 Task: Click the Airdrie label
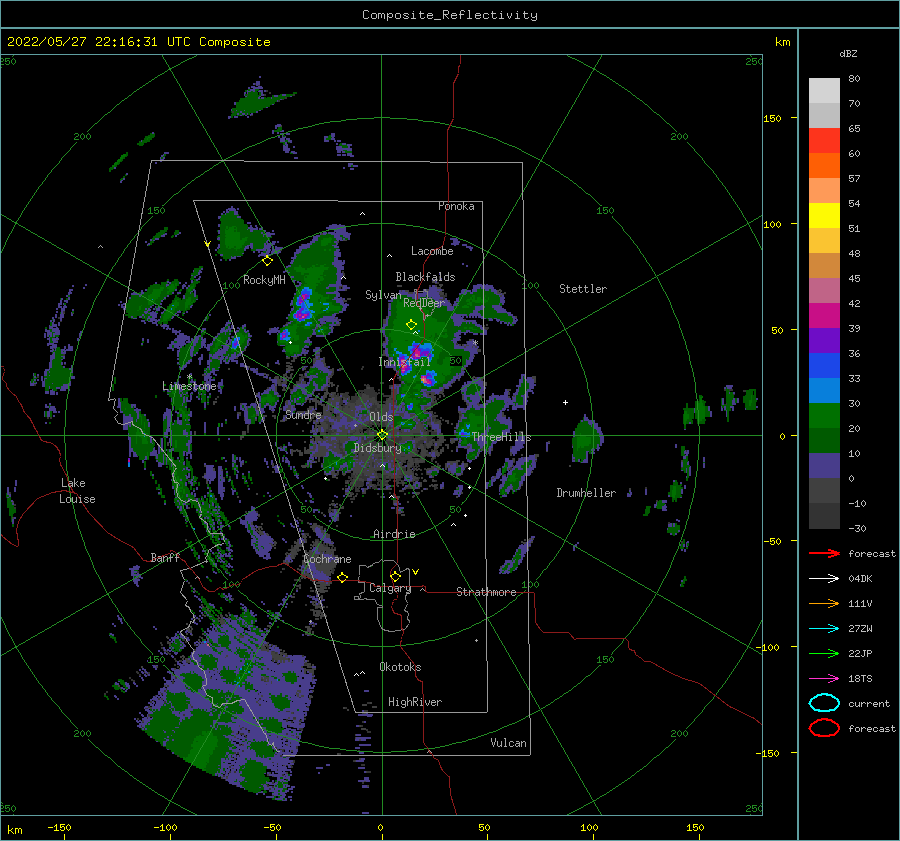394,534
